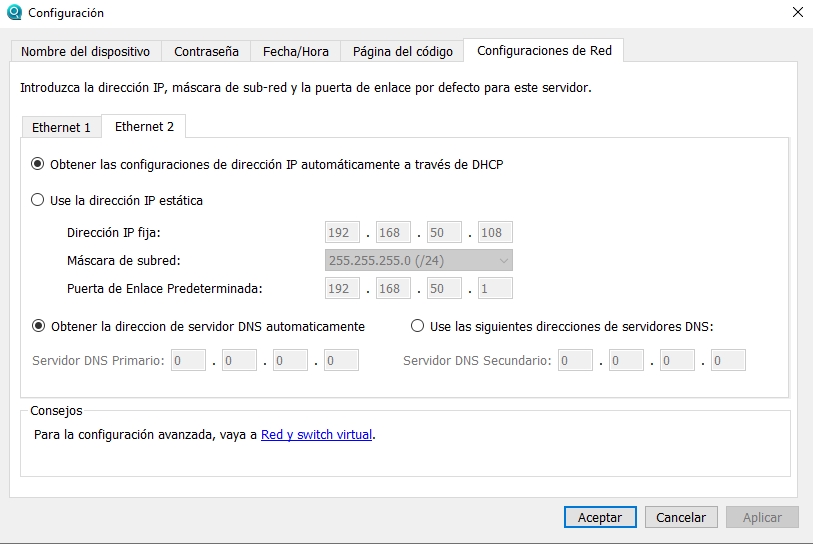Select DHCP automatic IP configuration option

[x=38, y=164]
